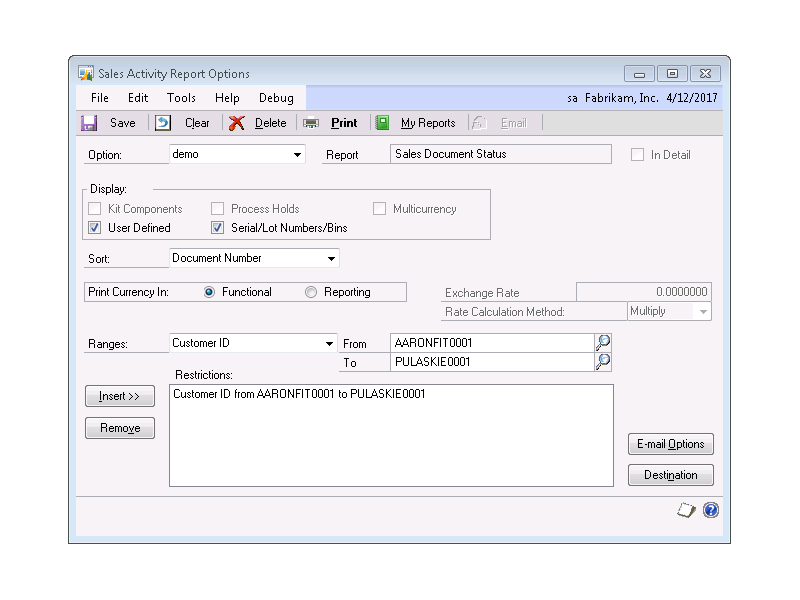Click the note icon at bottom right
Screen dimensions: 800x600
[x=686, y=510]
